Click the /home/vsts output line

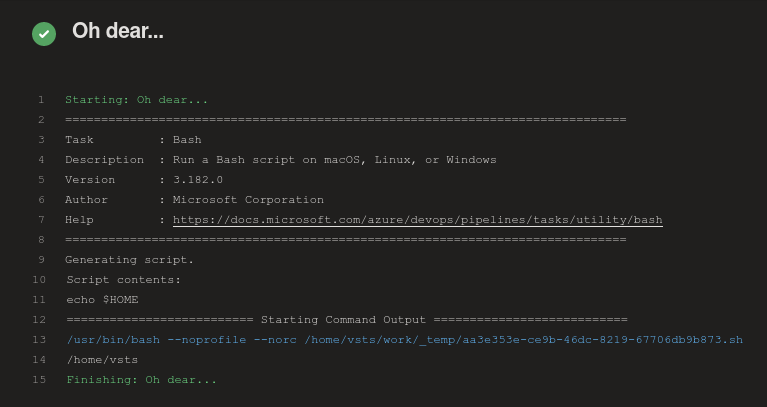102,360
